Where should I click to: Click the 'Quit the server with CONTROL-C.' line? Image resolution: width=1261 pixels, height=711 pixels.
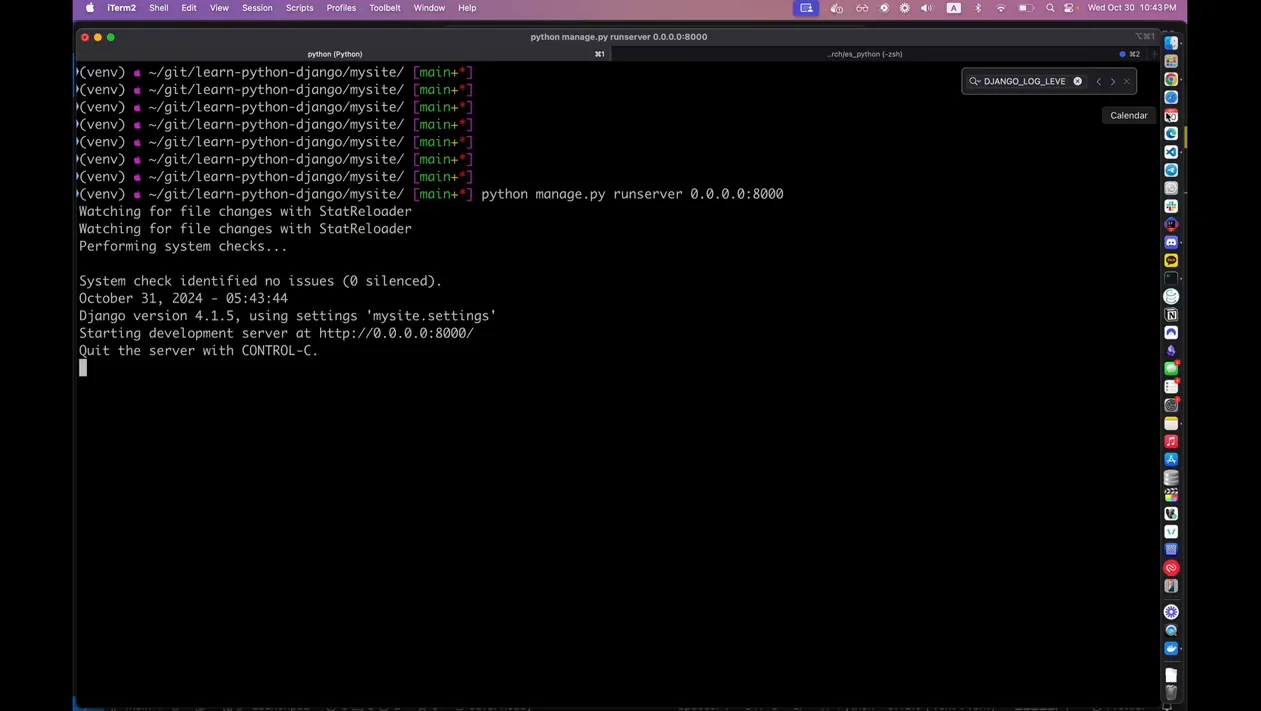click(x=199, y=351)
